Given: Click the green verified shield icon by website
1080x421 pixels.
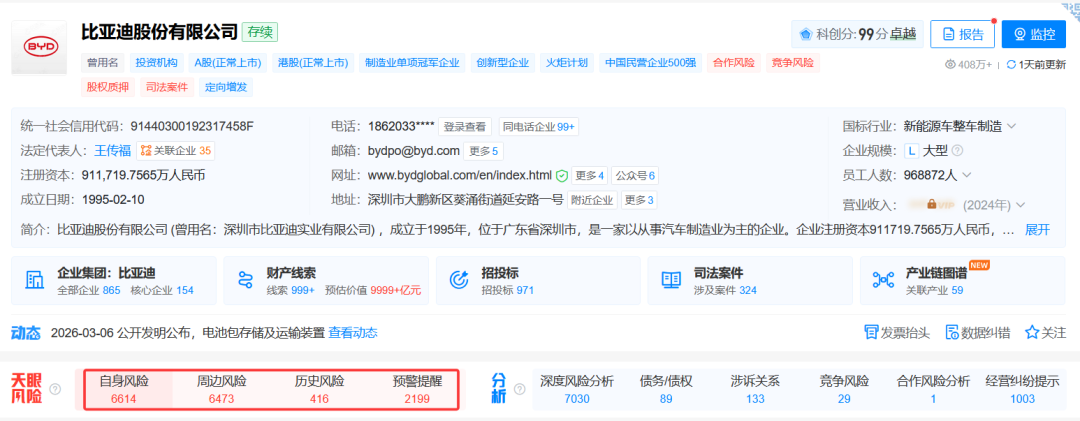Looking at the screenshot, I should coord(562,176).
